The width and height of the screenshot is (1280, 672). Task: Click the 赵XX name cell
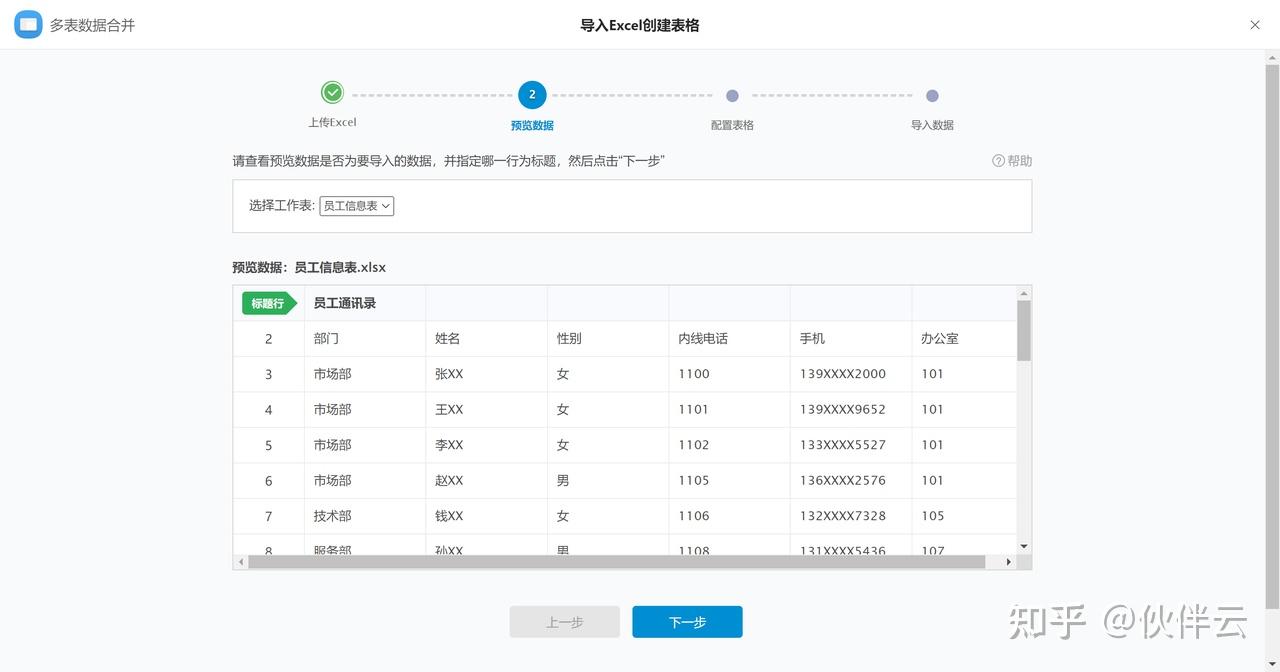pyautogui.click(x=487, y=481)
